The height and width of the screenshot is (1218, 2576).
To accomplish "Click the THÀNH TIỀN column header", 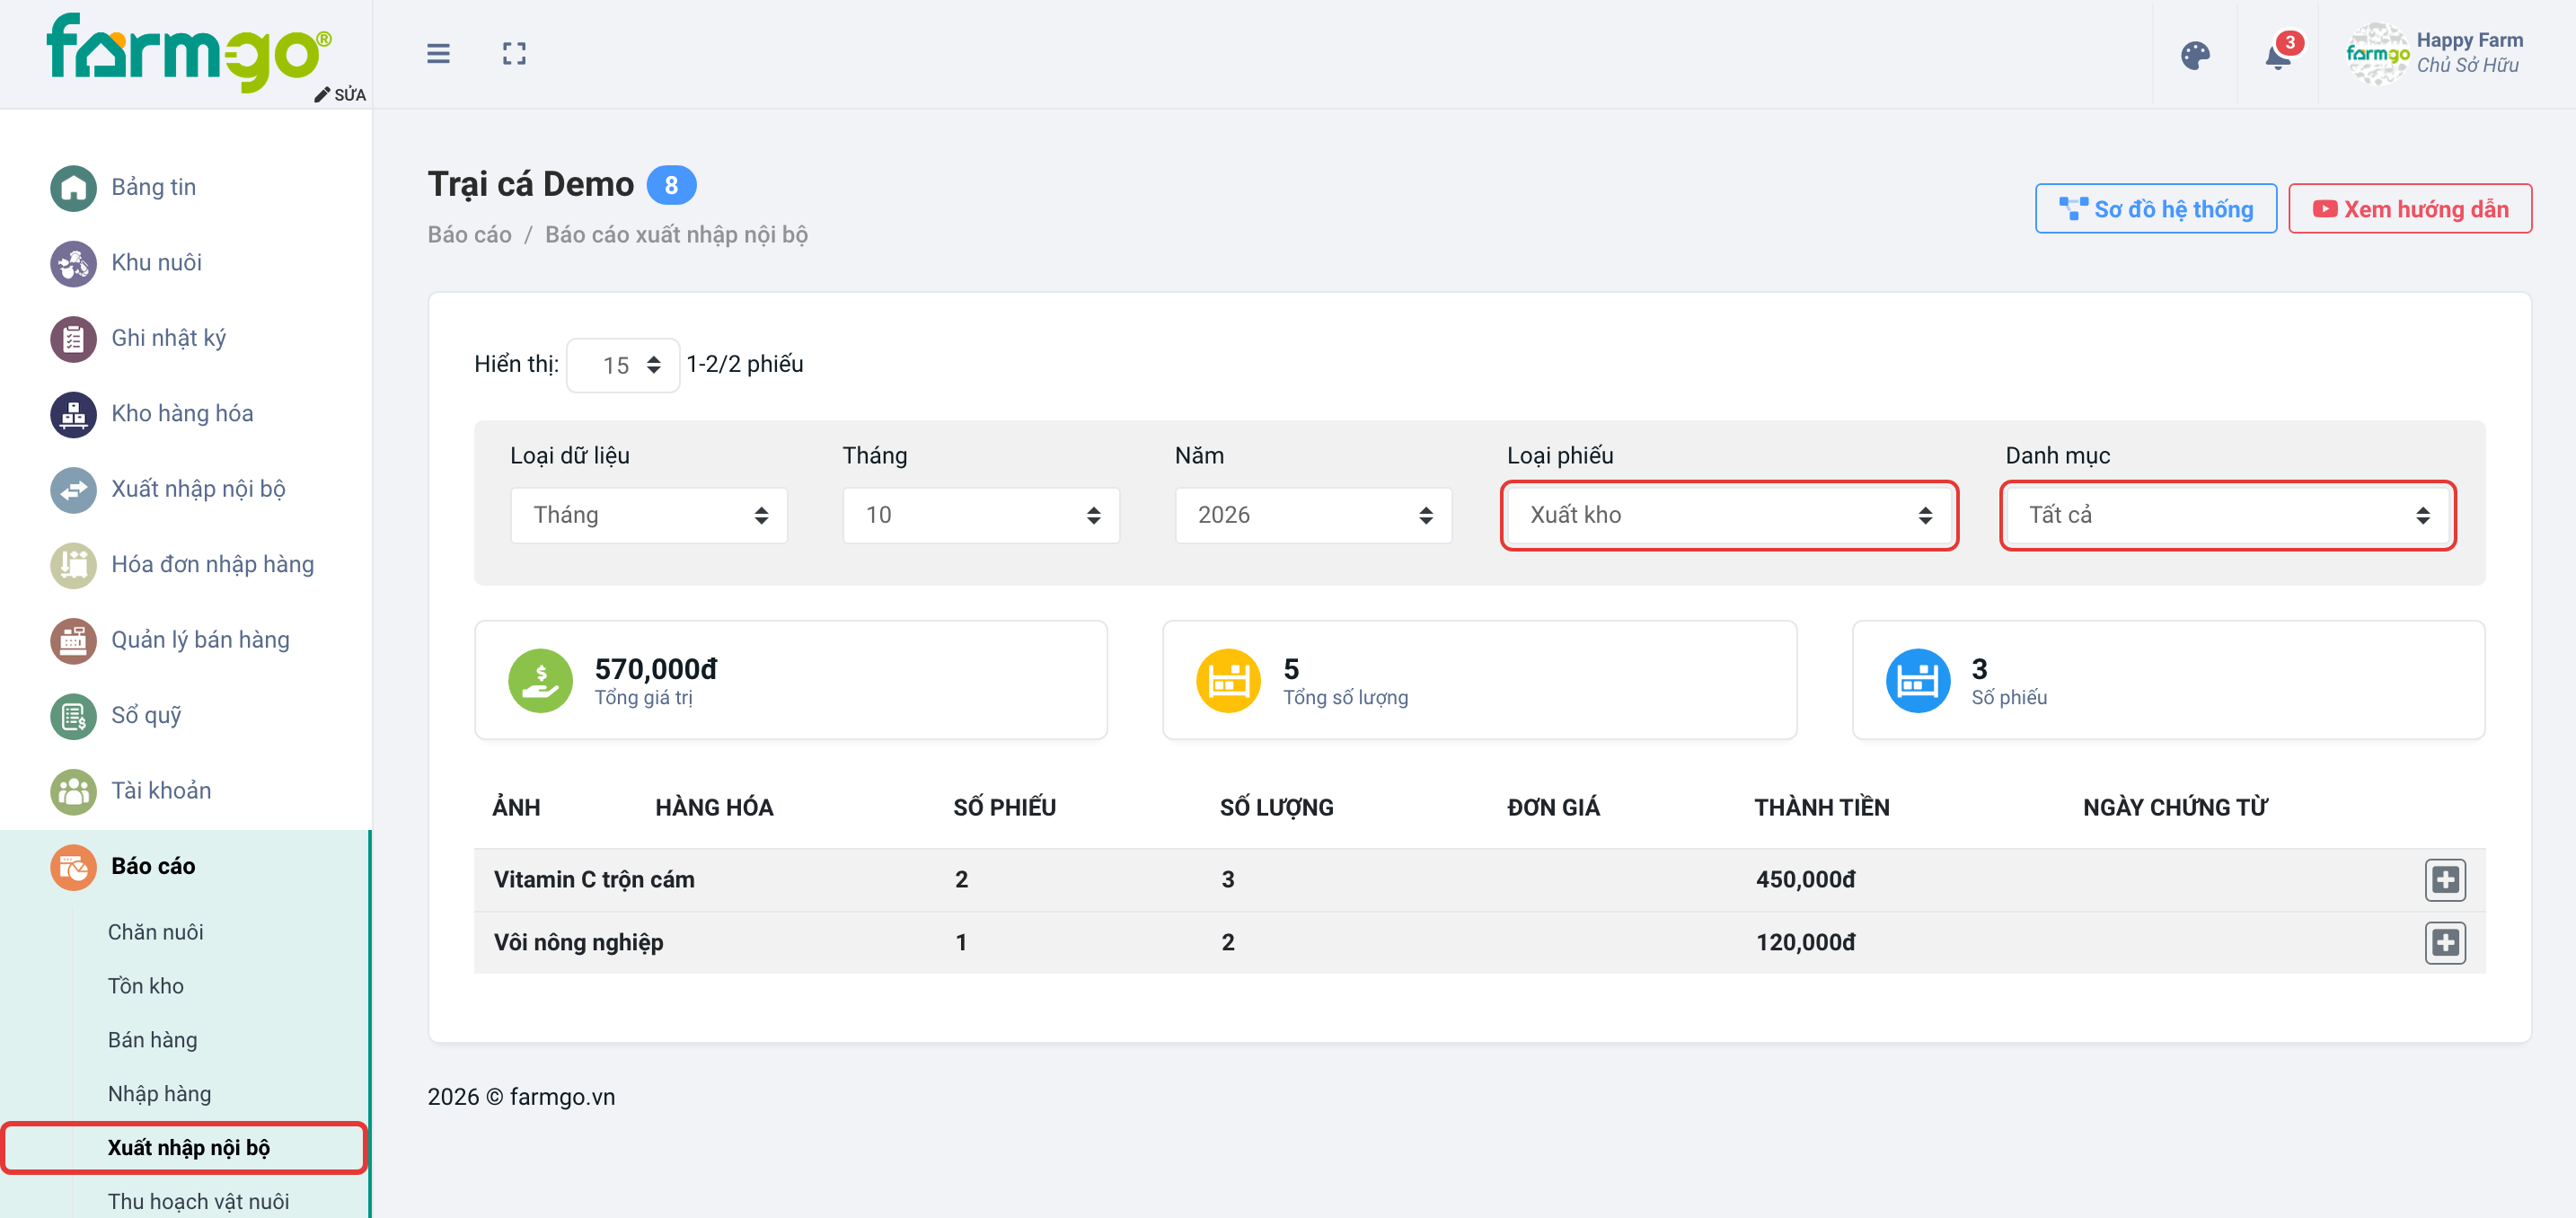I will pyautogui.click(x=1821, y=808).
